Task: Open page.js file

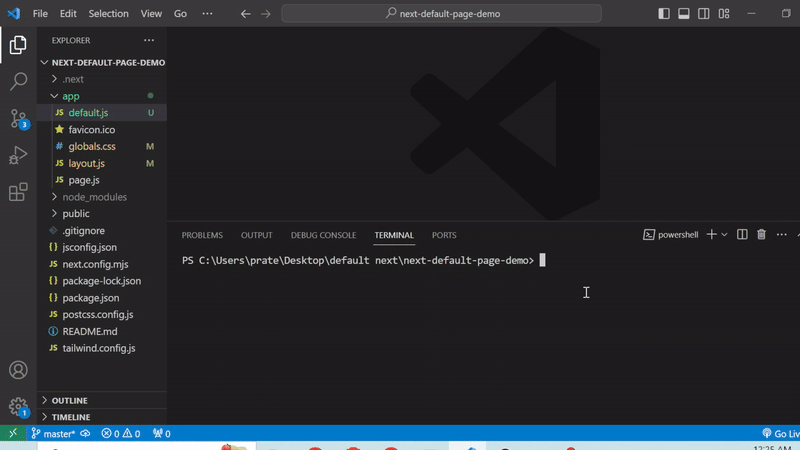Action: 102,180
